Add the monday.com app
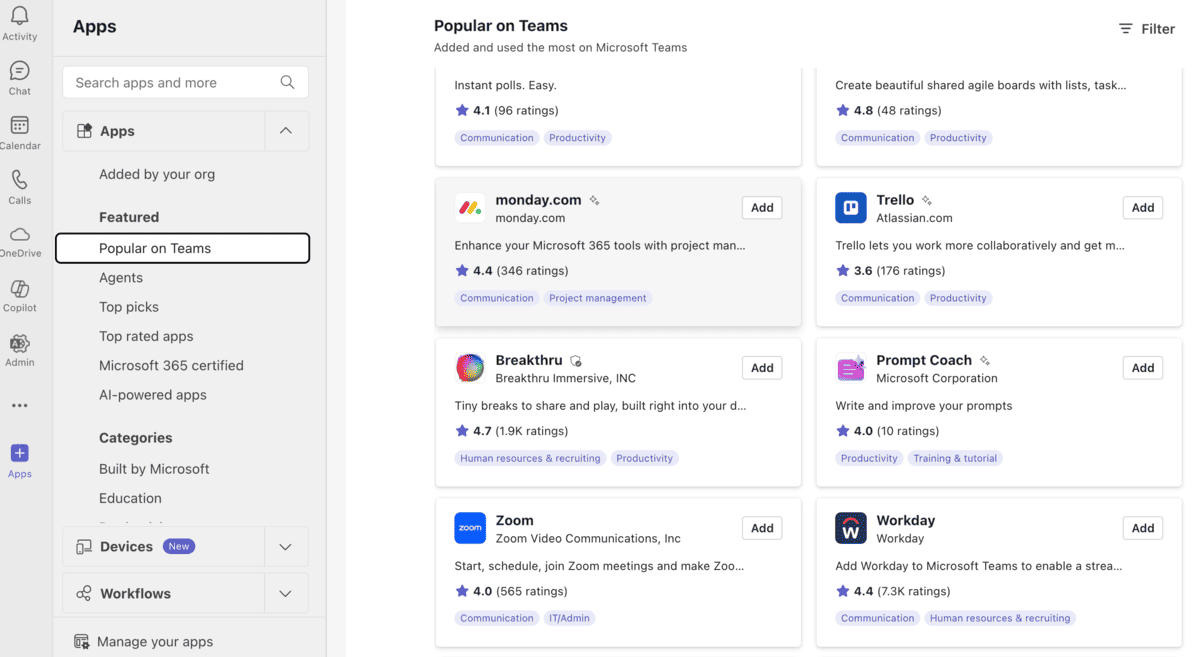 coord(762,208)
